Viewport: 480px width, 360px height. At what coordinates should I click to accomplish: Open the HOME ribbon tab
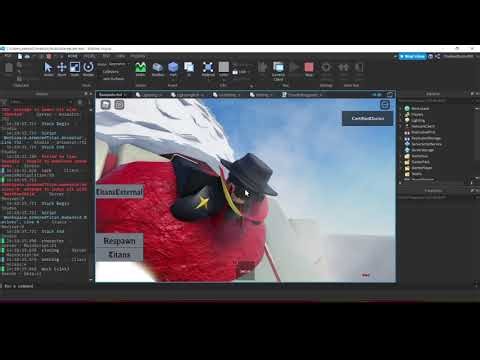point(72,56)
